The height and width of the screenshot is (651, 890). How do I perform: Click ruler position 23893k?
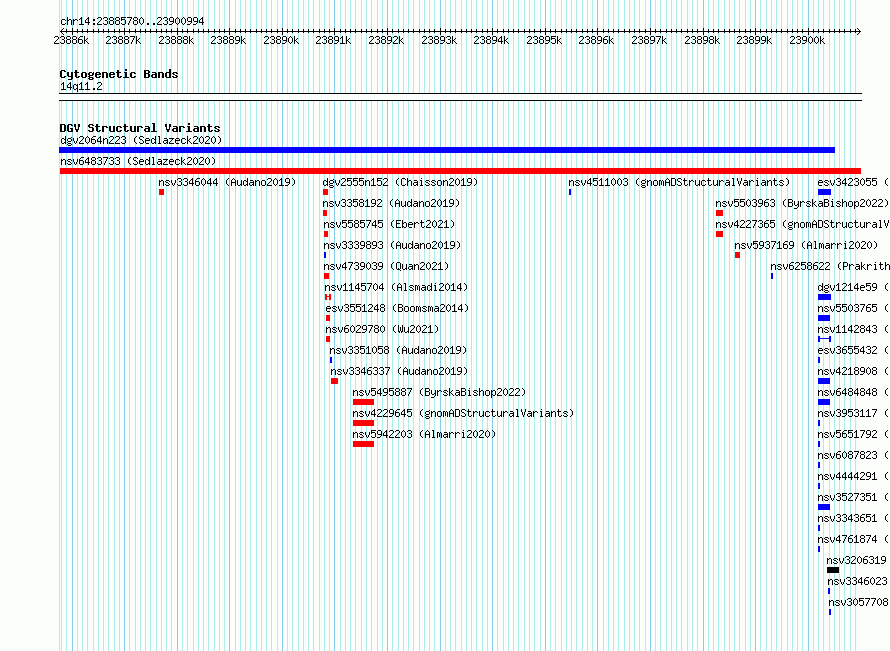coord(439,40)
